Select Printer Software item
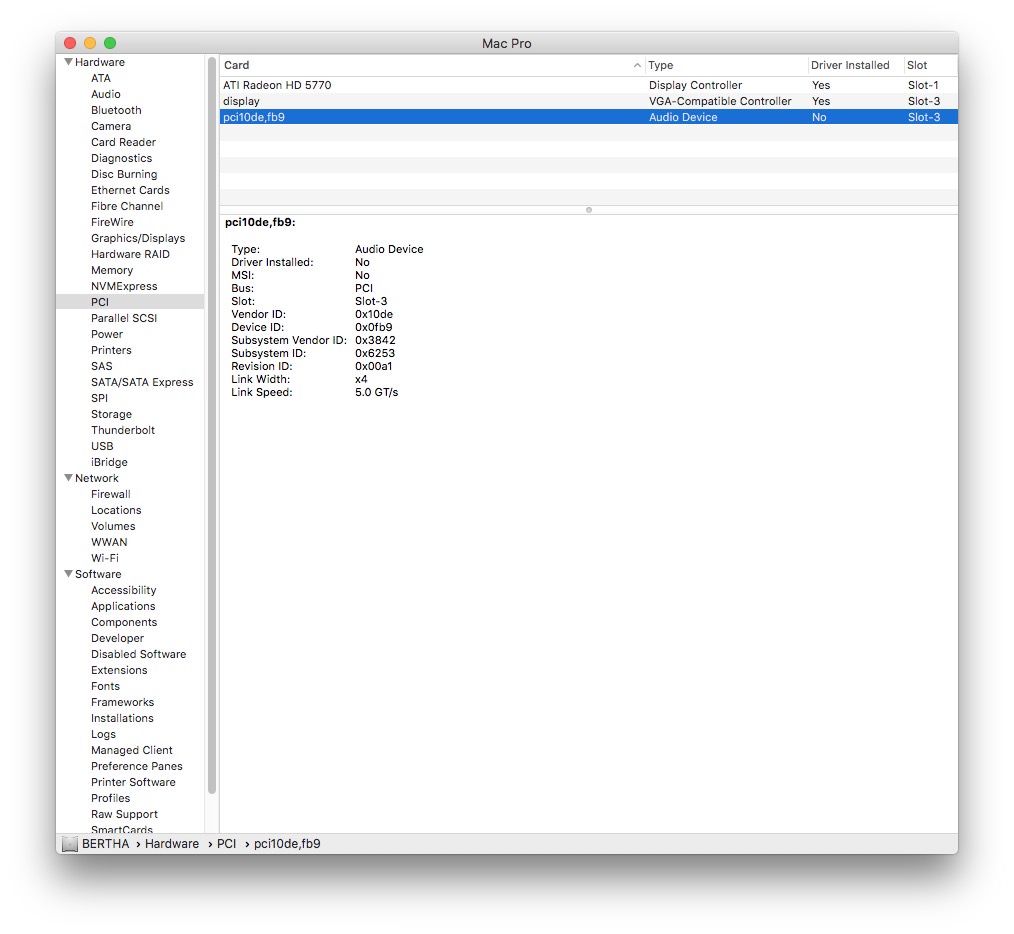The image size is (1014, 934). pos(133,783)
